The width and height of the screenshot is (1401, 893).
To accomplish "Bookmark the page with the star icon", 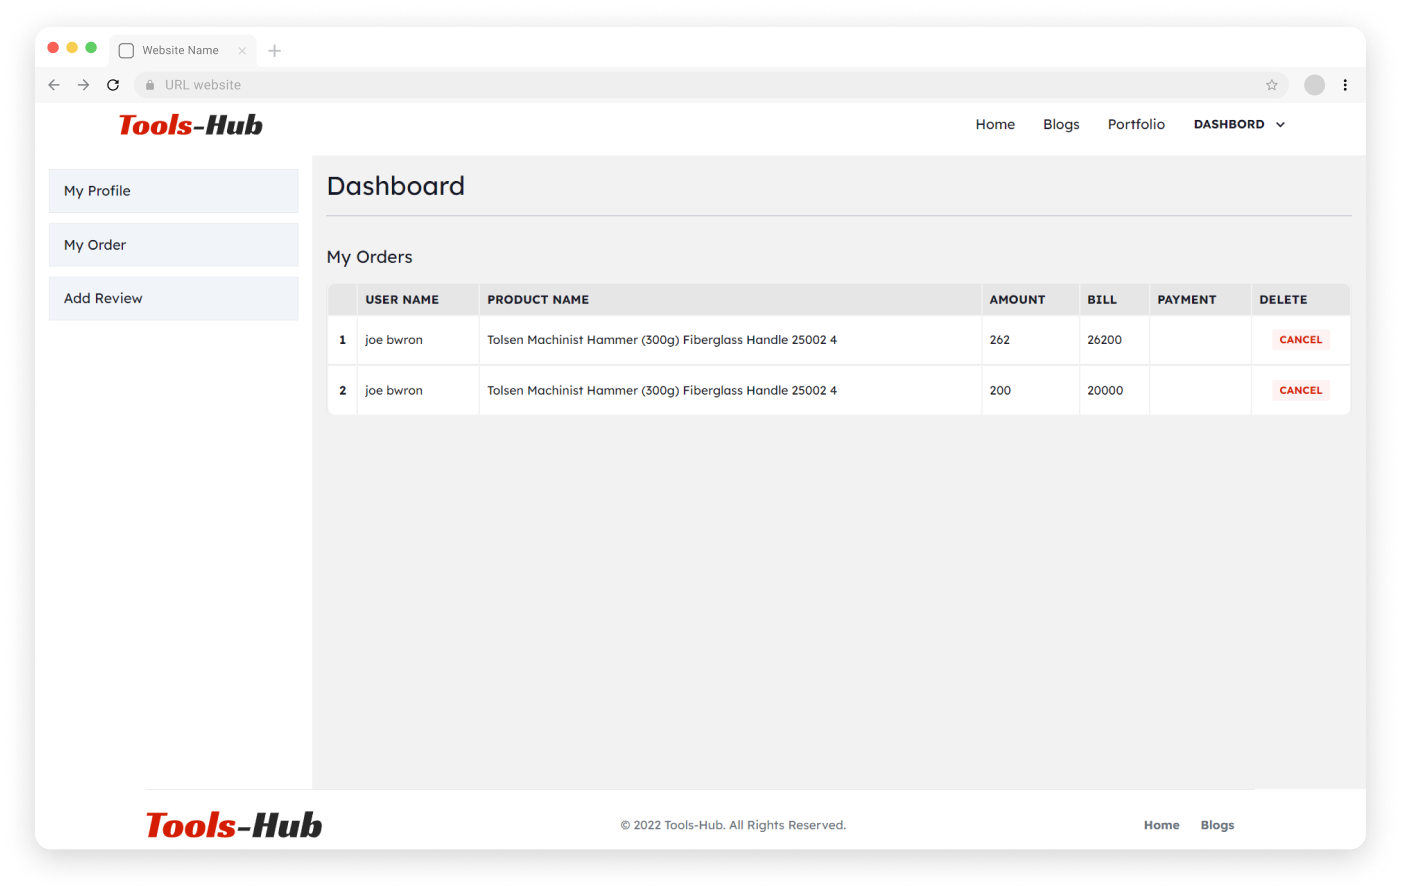I will click(x=1271, y=85).
